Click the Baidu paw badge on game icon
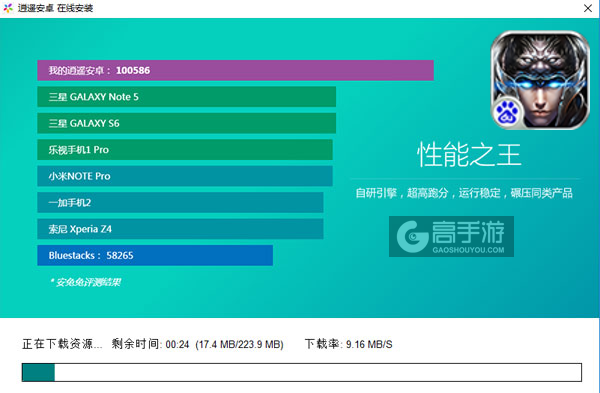The image size is (600, 393). [507, 113]
